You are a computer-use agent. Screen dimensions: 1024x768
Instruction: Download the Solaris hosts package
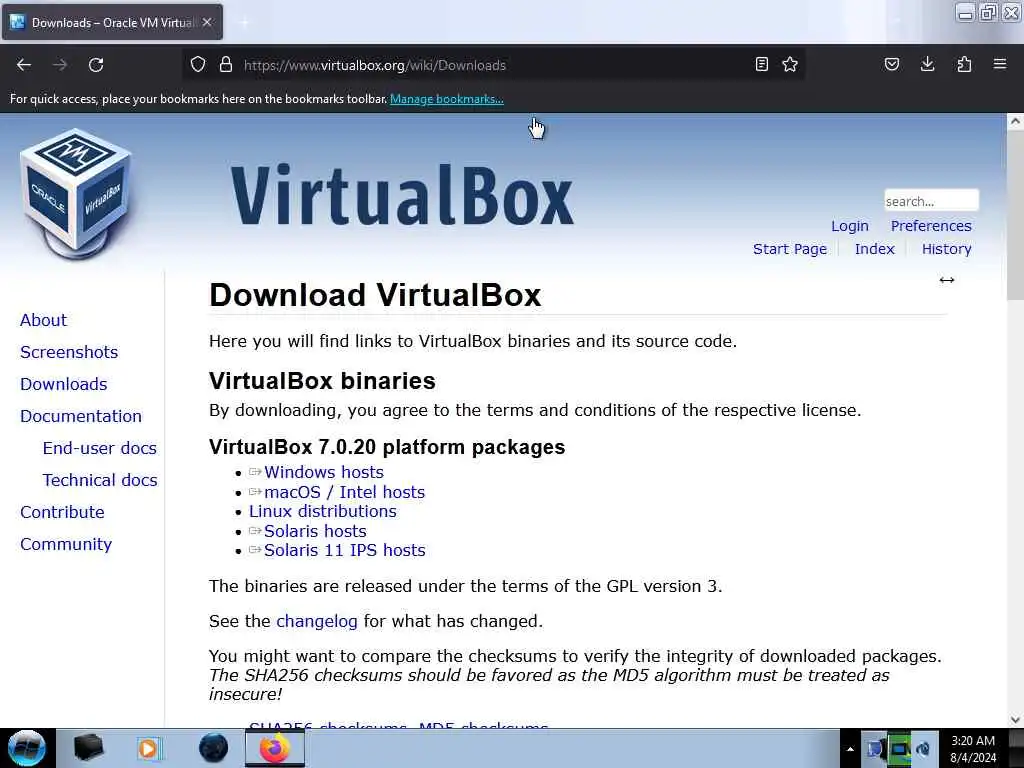[315, 531]
